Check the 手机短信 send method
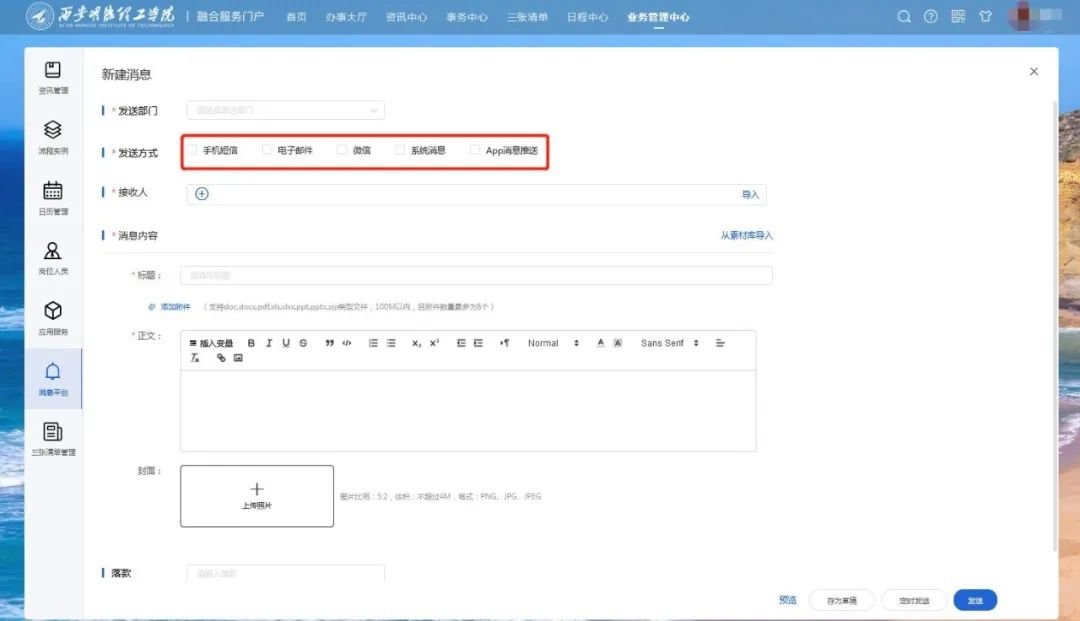 (193, 150)
